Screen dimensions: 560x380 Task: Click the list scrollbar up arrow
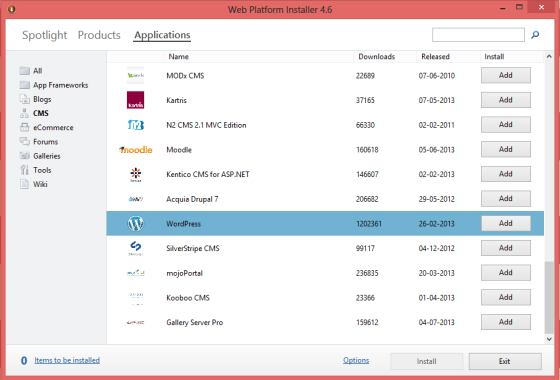(x=549, y=56)
